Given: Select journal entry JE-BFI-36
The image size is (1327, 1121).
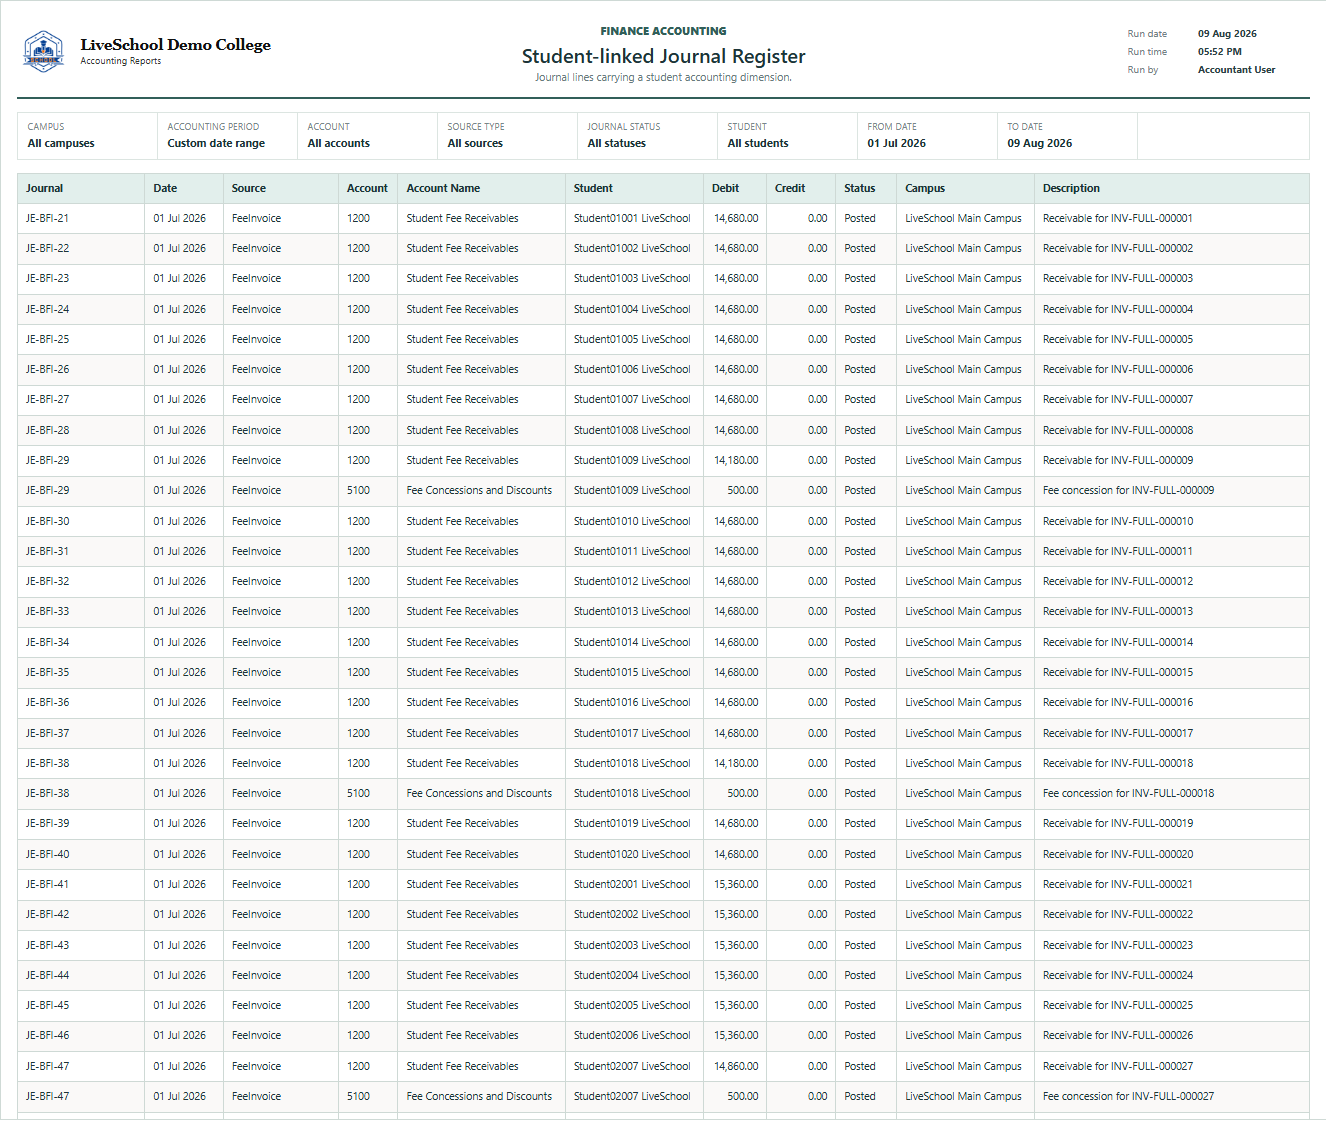Looking at the screenshot, I should tap(48, 702).
